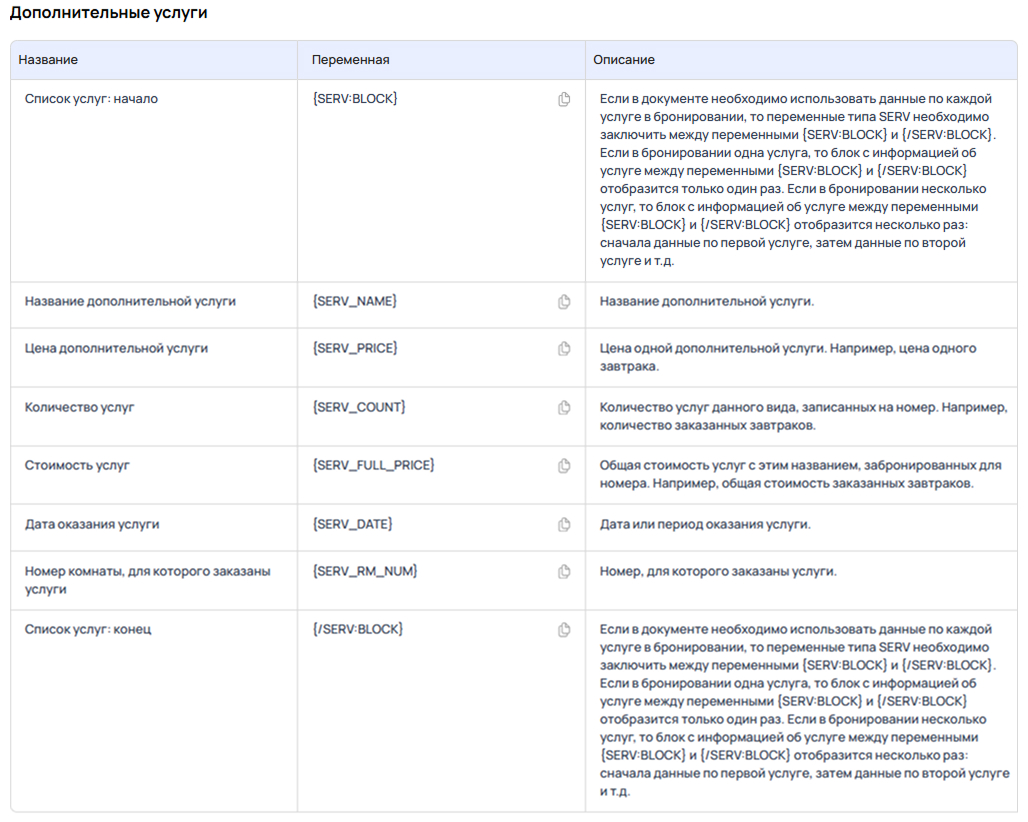Copy the {SERV_NAME} variable
This screenshot has width=1028, height=822.
(x=564, y=301)
